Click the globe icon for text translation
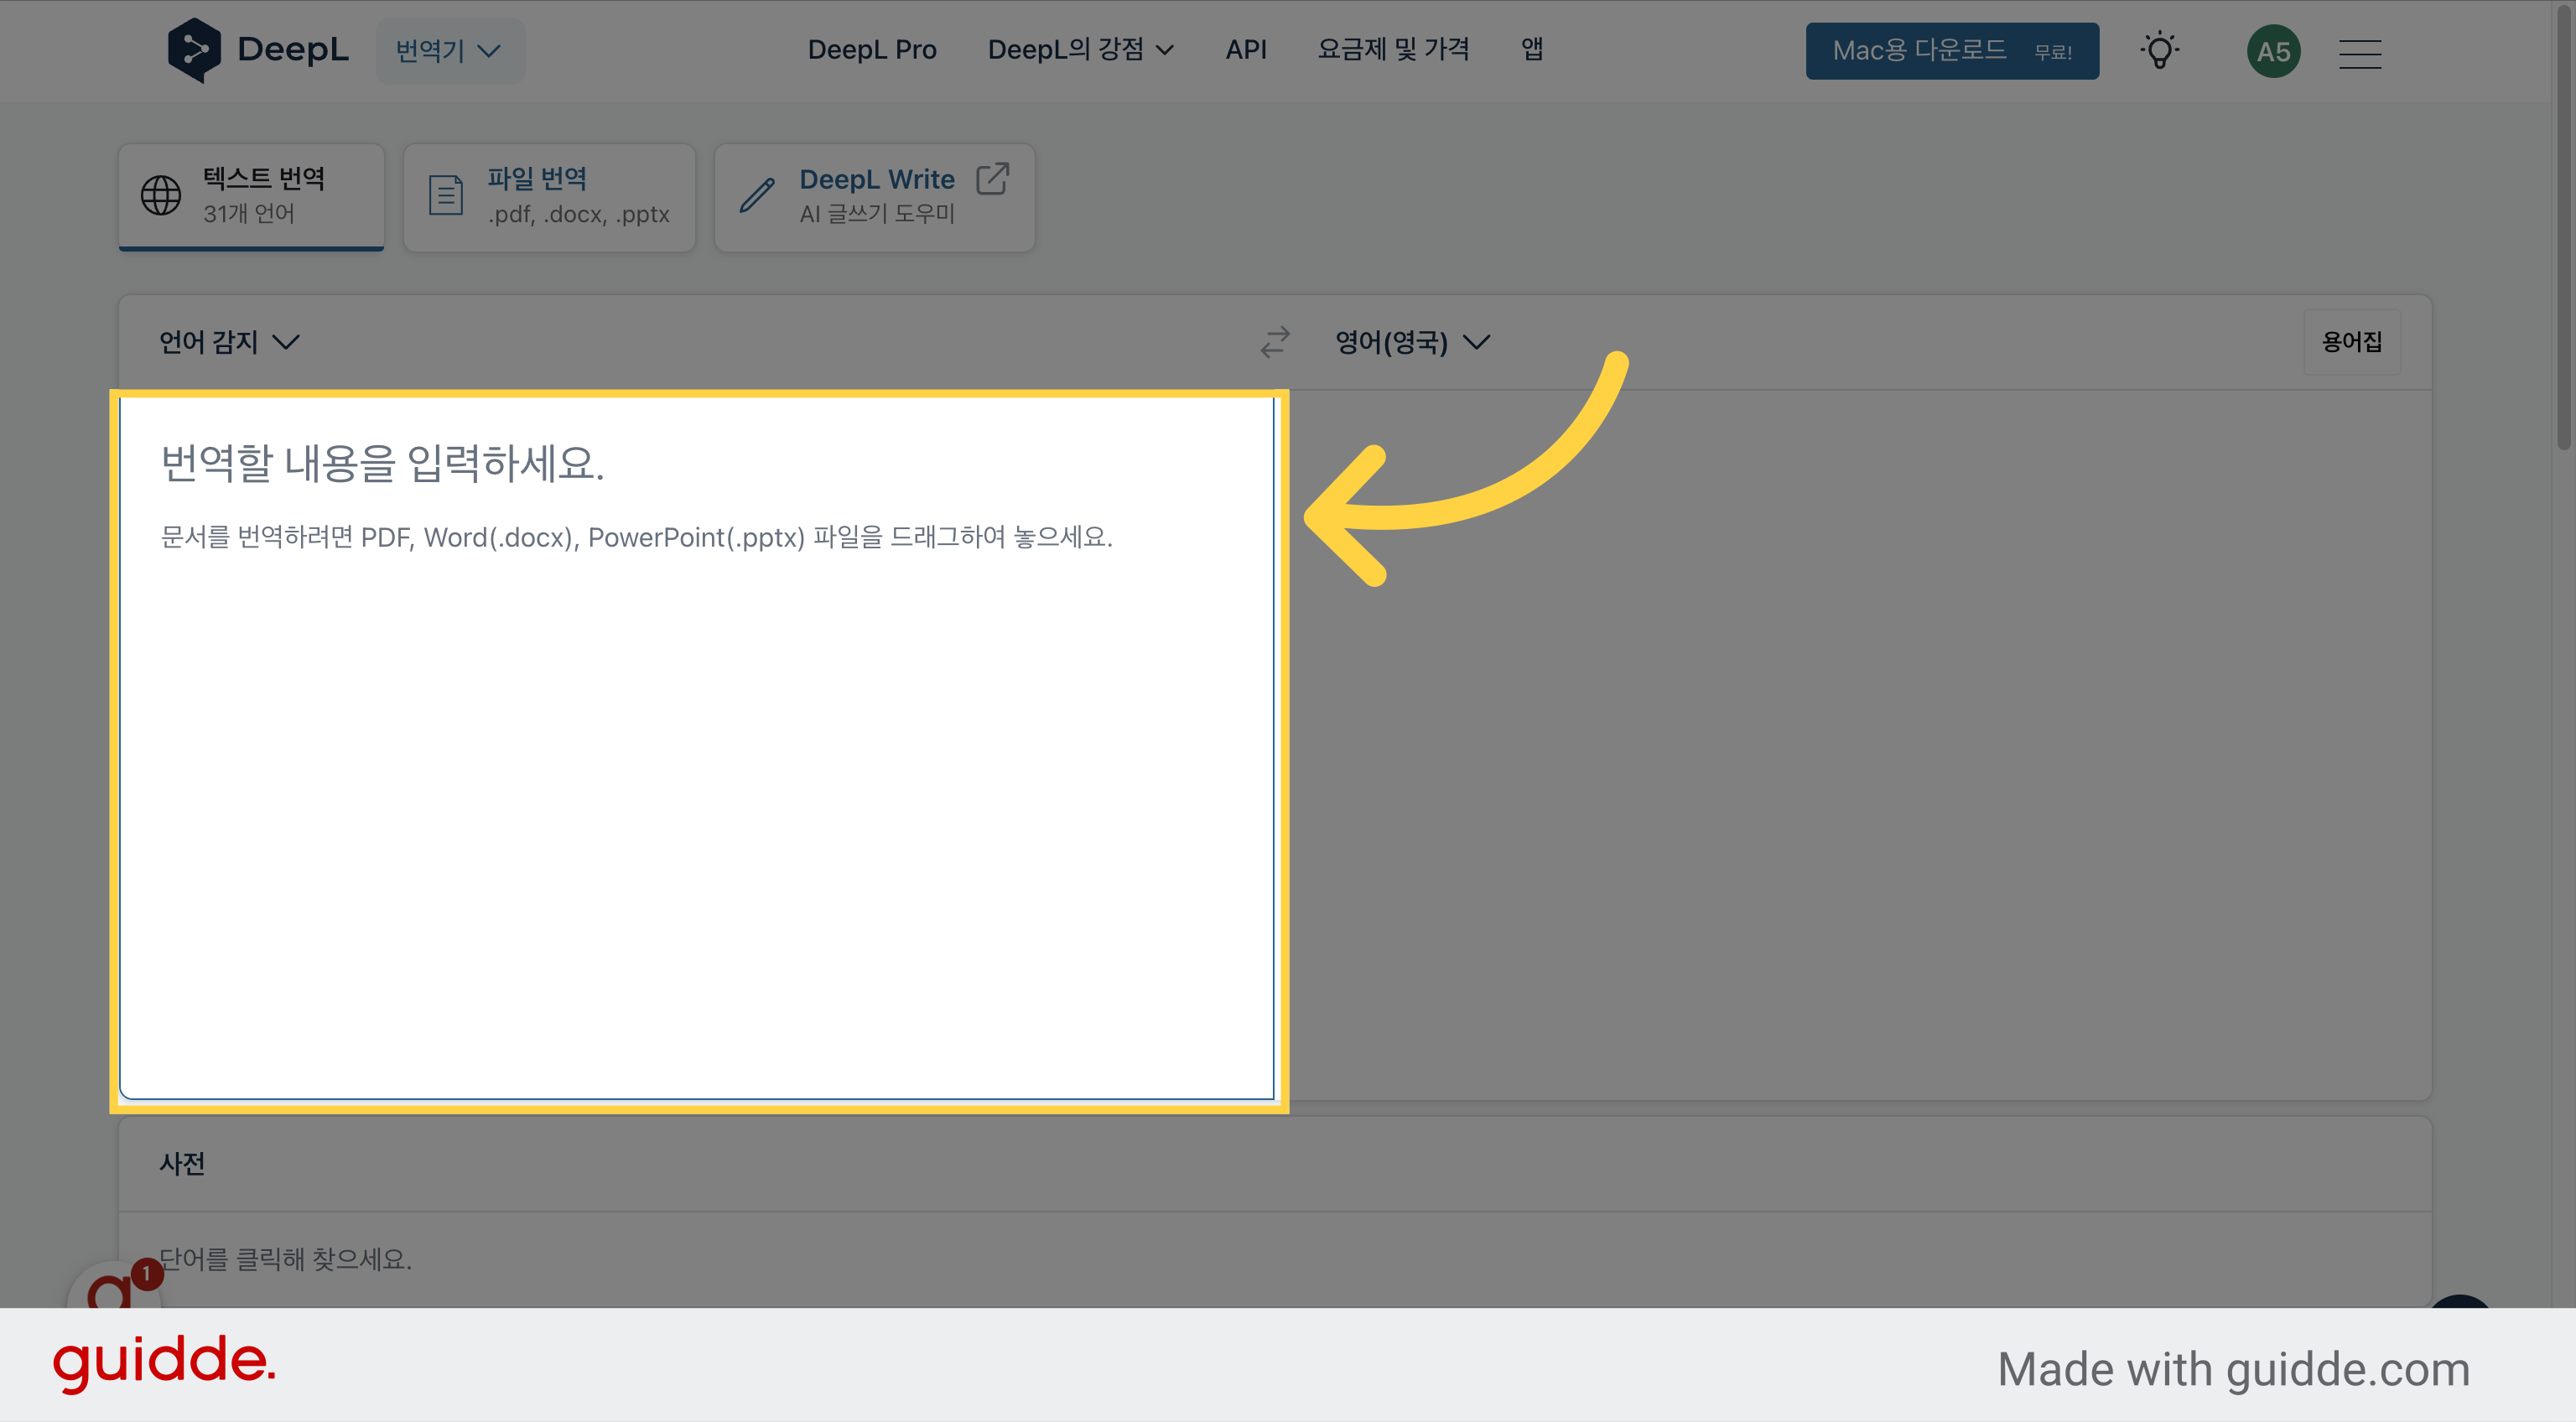Screen dimensions: 2576x1422 coord(161,195)
